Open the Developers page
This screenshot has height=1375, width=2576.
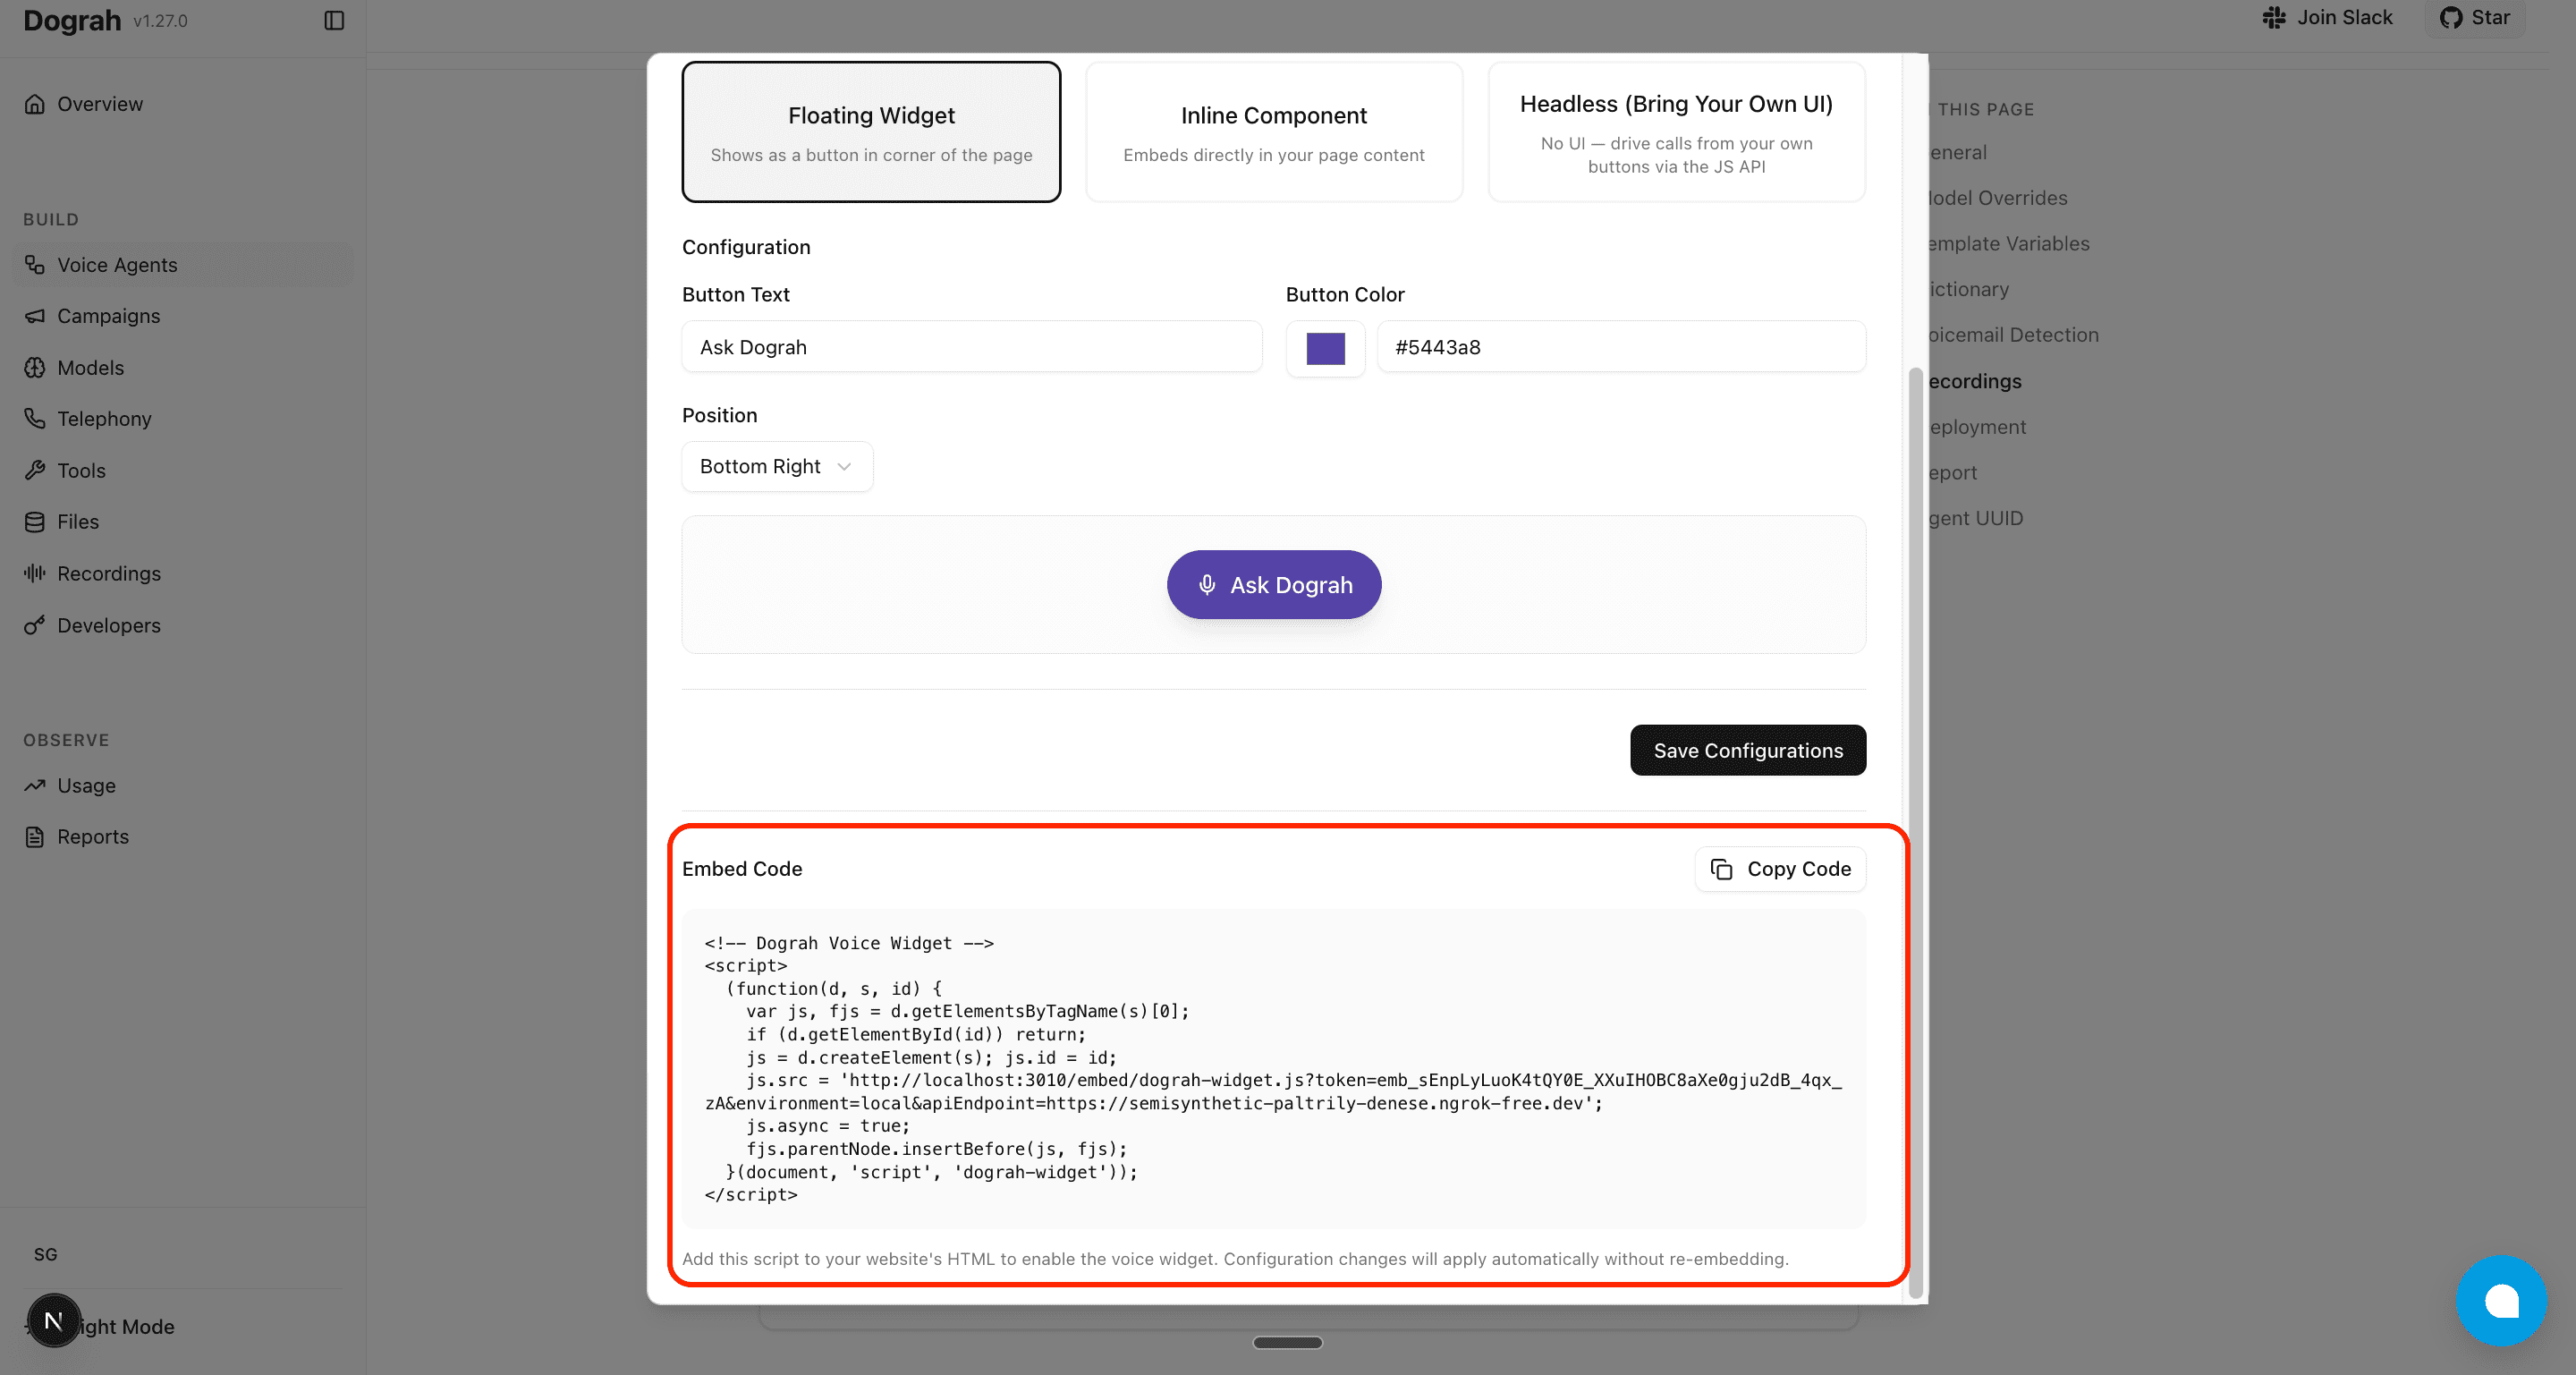coord(183,625)
